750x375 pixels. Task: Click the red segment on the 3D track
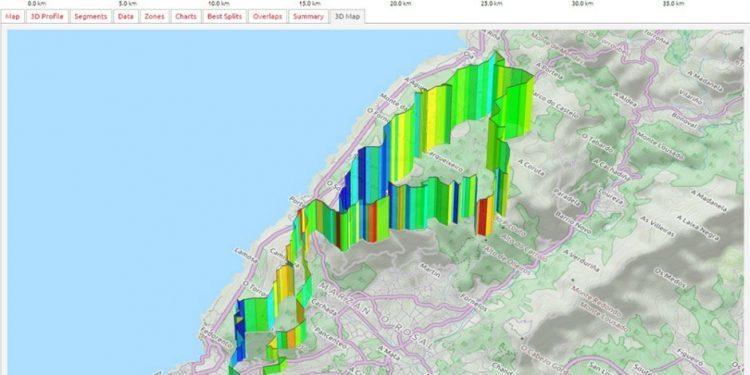click(x=482, y=217)
